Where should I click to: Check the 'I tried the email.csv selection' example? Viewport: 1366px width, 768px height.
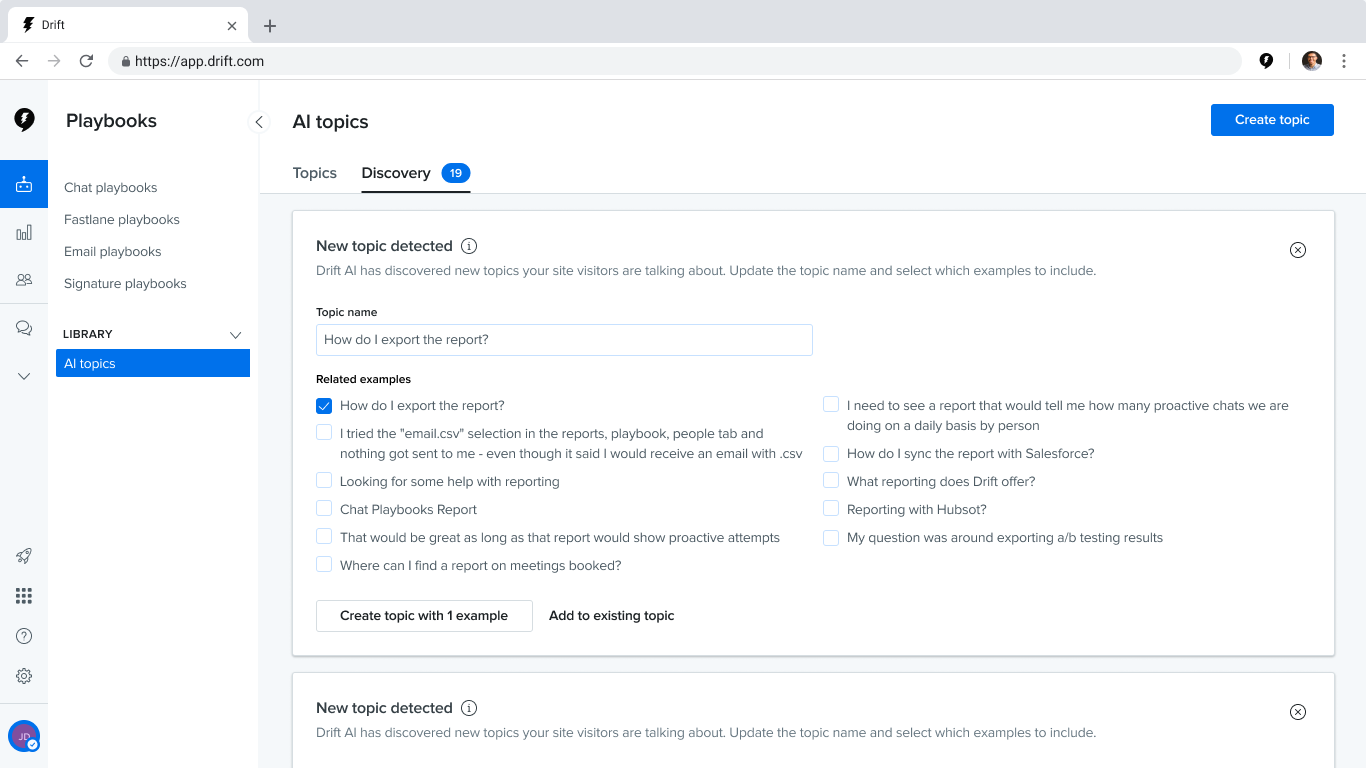click(324, 432)
